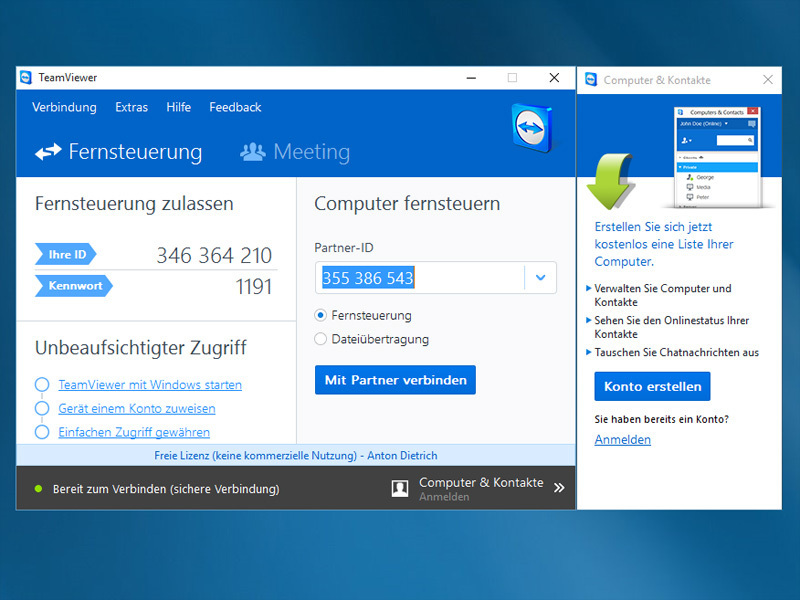Image resolution: width=800 pixels, height=600 pixels.
Task: Click Sehen Sie den Onlinestatus bullet text
Action: [671, 327]
